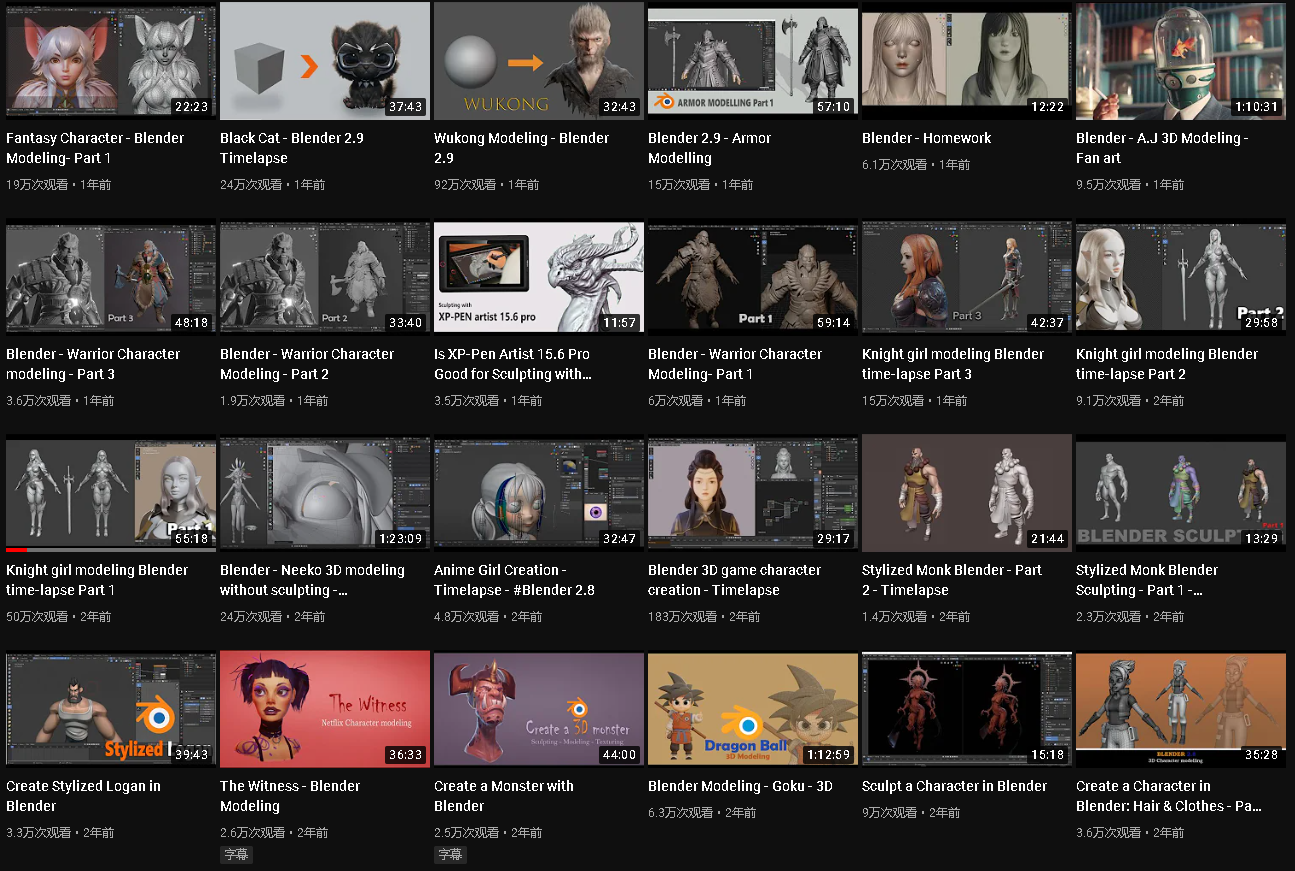1295x871 pixels.
Task: Click title Create a Monster with Blender
Action: (x=504, y=796)
